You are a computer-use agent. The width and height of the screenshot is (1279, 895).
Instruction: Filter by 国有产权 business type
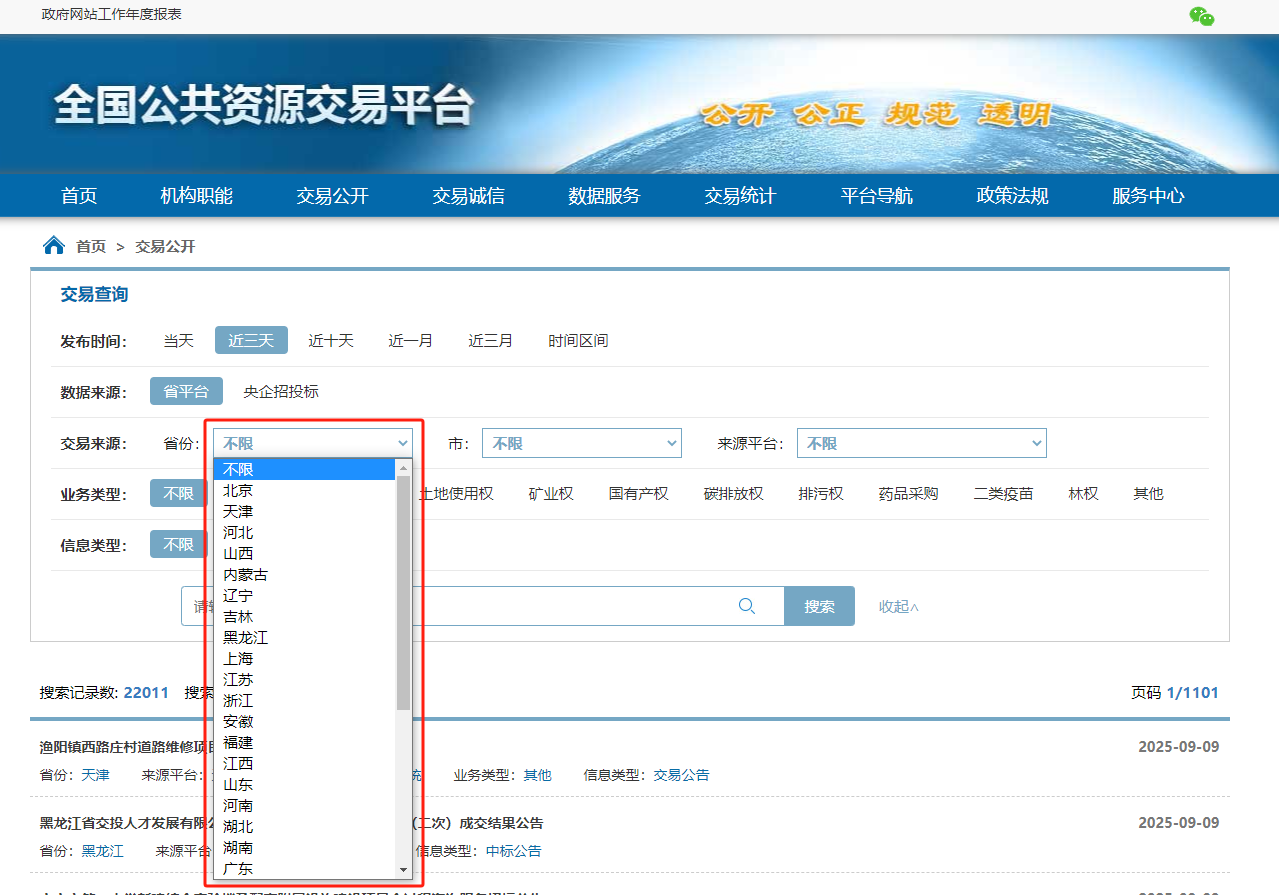(639, 493)
